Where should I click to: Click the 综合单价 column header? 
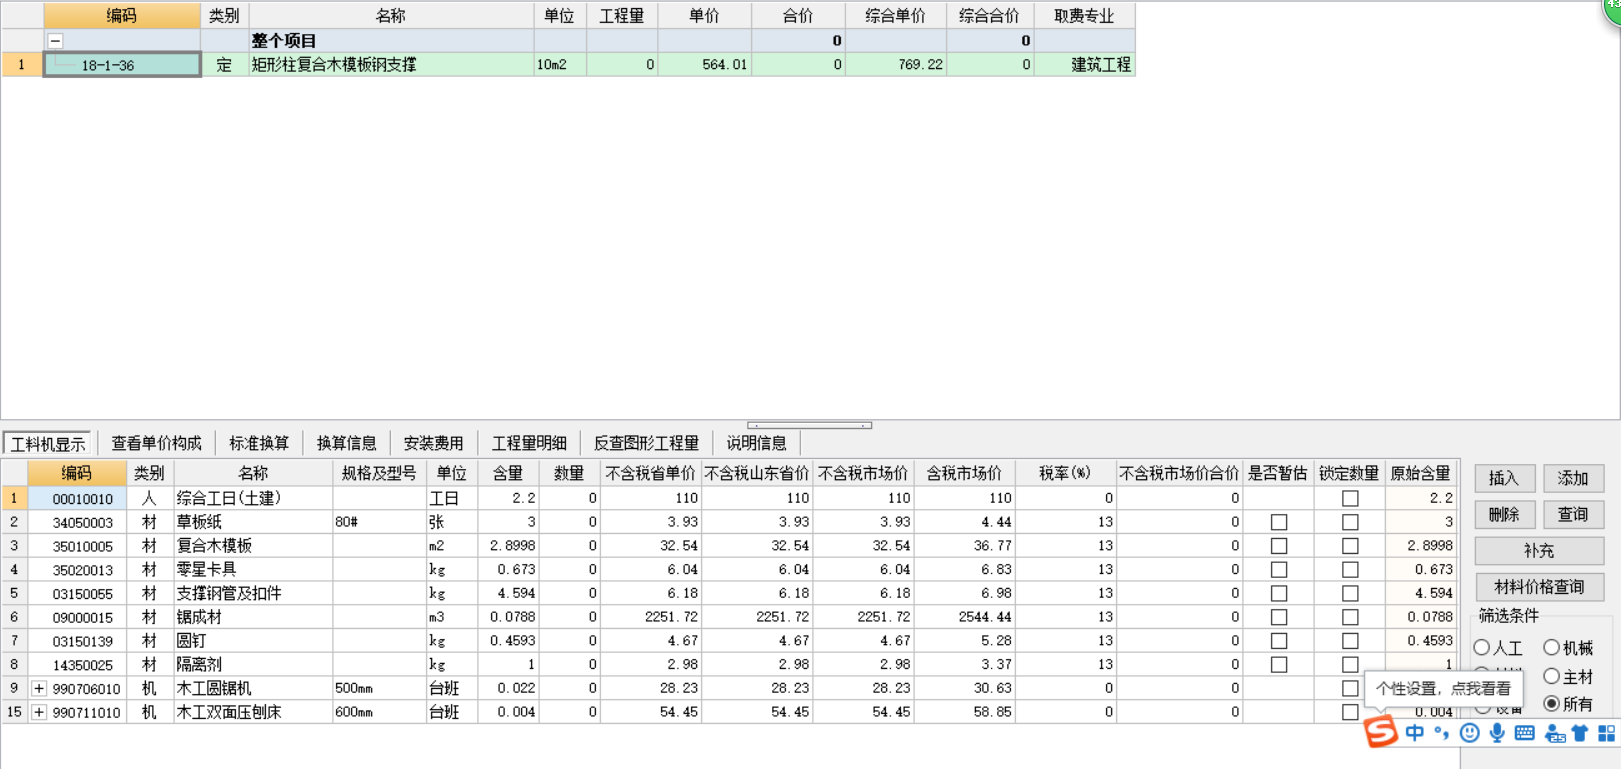896,16
